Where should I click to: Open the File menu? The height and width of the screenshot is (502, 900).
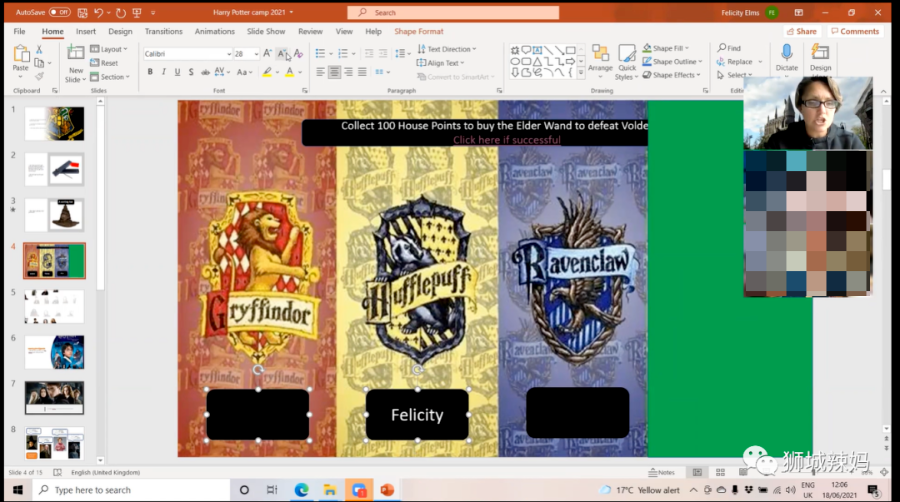click(x=20, y=32)
